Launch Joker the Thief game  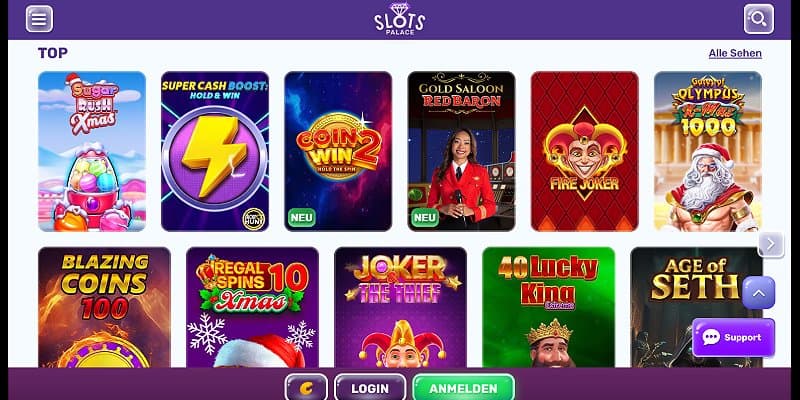[401, 308]
